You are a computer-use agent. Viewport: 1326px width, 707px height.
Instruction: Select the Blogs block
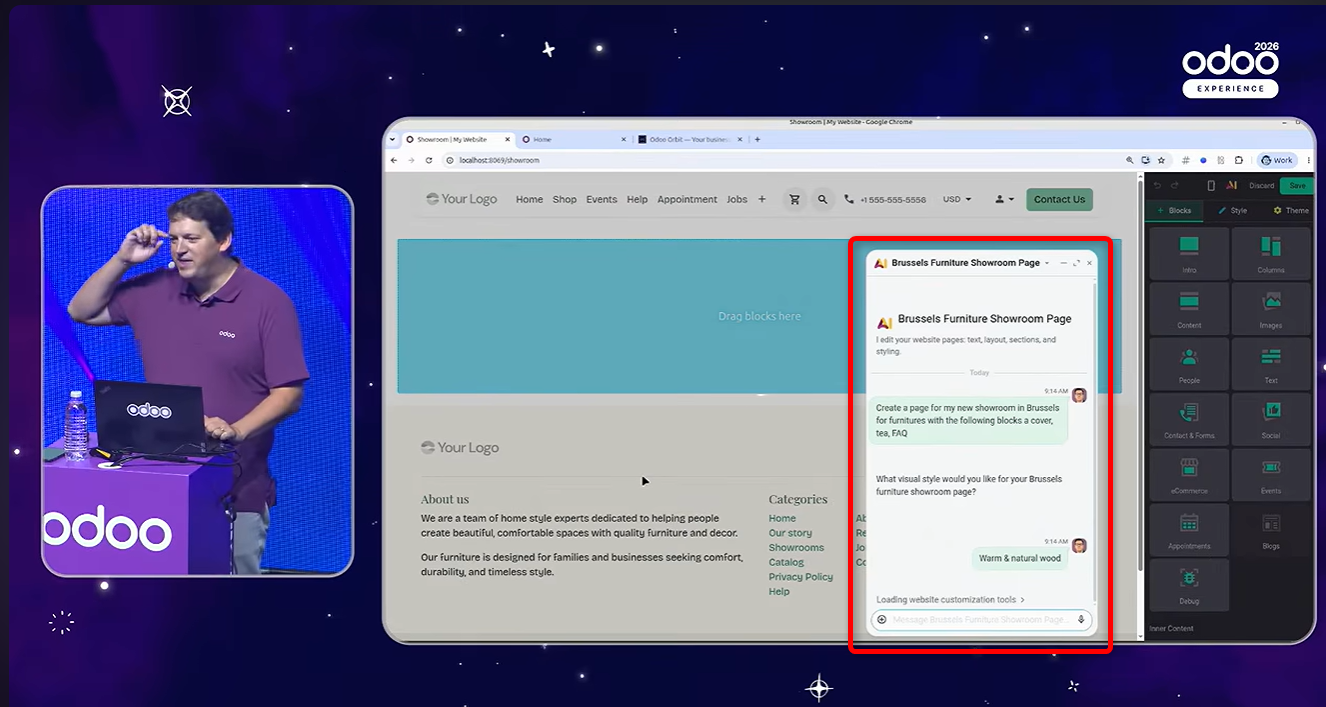[1271, 529]
